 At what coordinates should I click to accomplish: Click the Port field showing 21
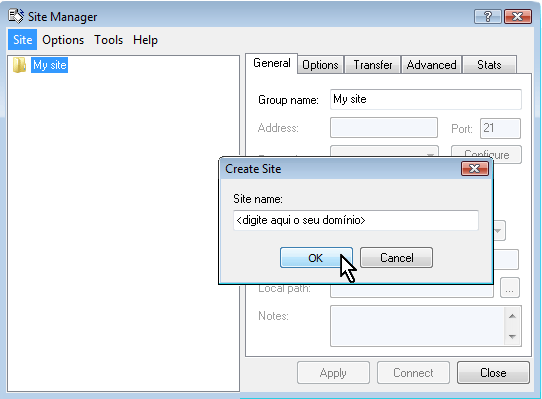500,128
